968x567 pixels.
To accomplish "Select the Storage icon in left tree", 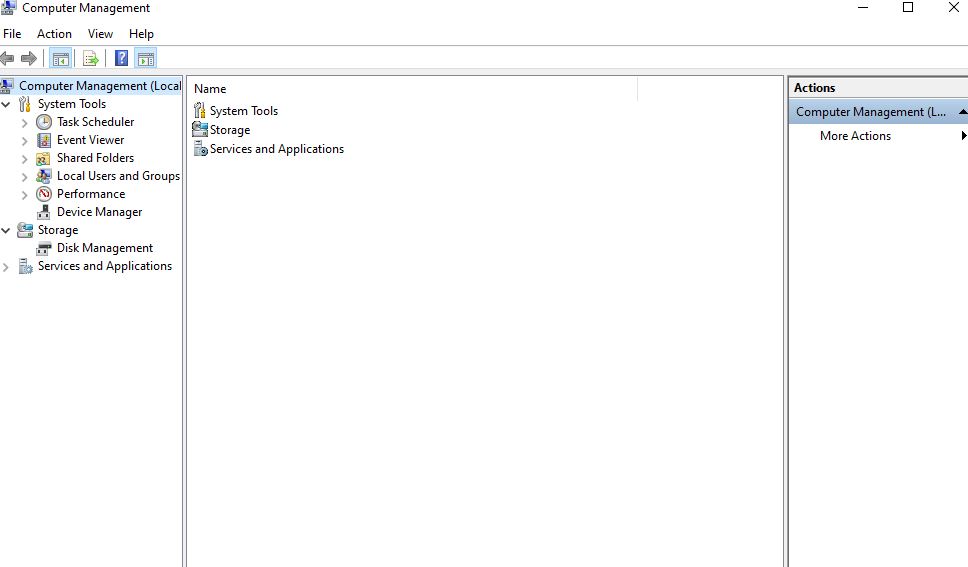I will (25, 230).
